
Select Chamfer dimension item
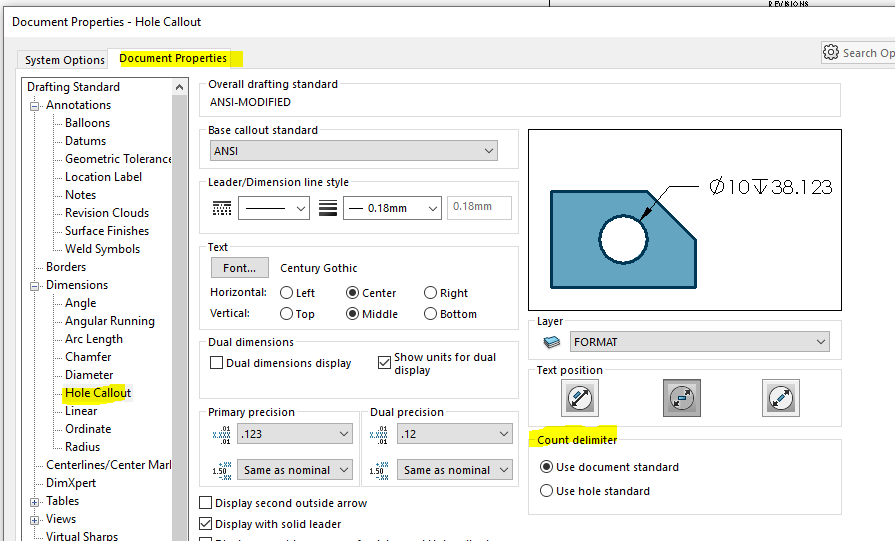pos(88,357)
